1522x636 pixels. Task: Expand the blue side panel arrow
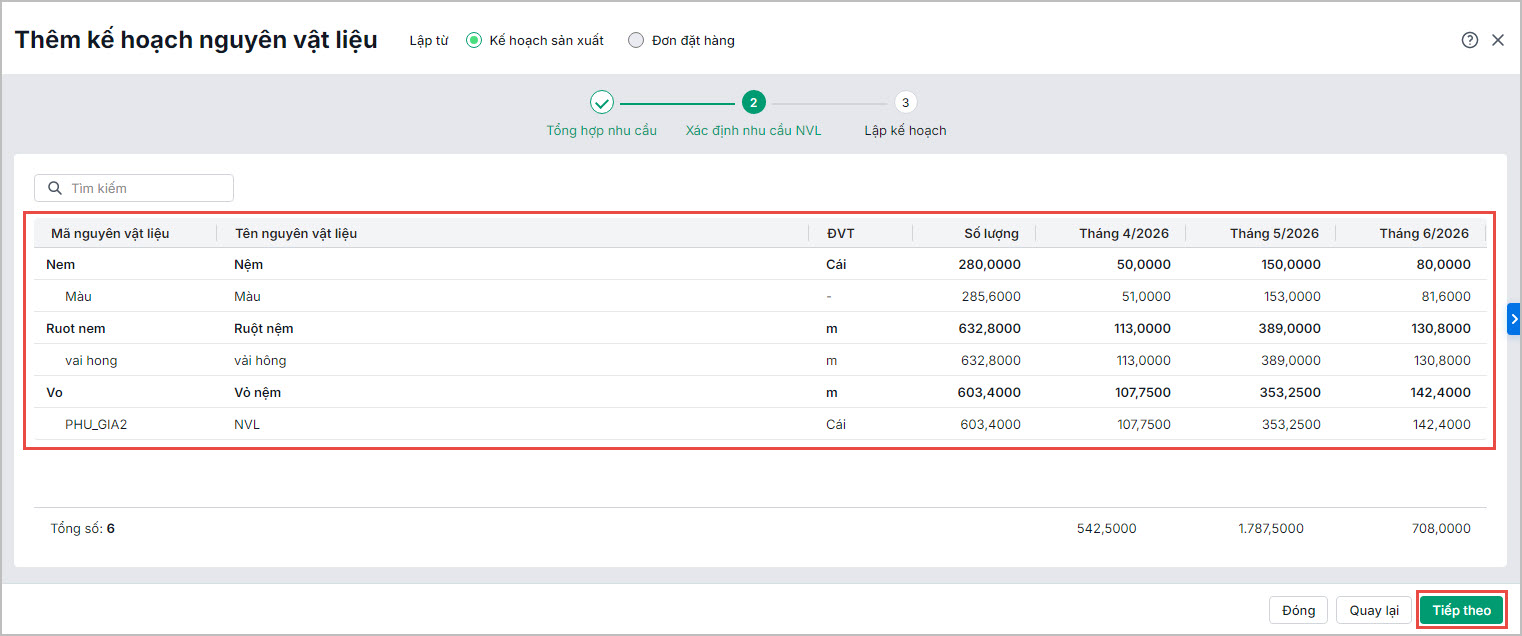1514,319
